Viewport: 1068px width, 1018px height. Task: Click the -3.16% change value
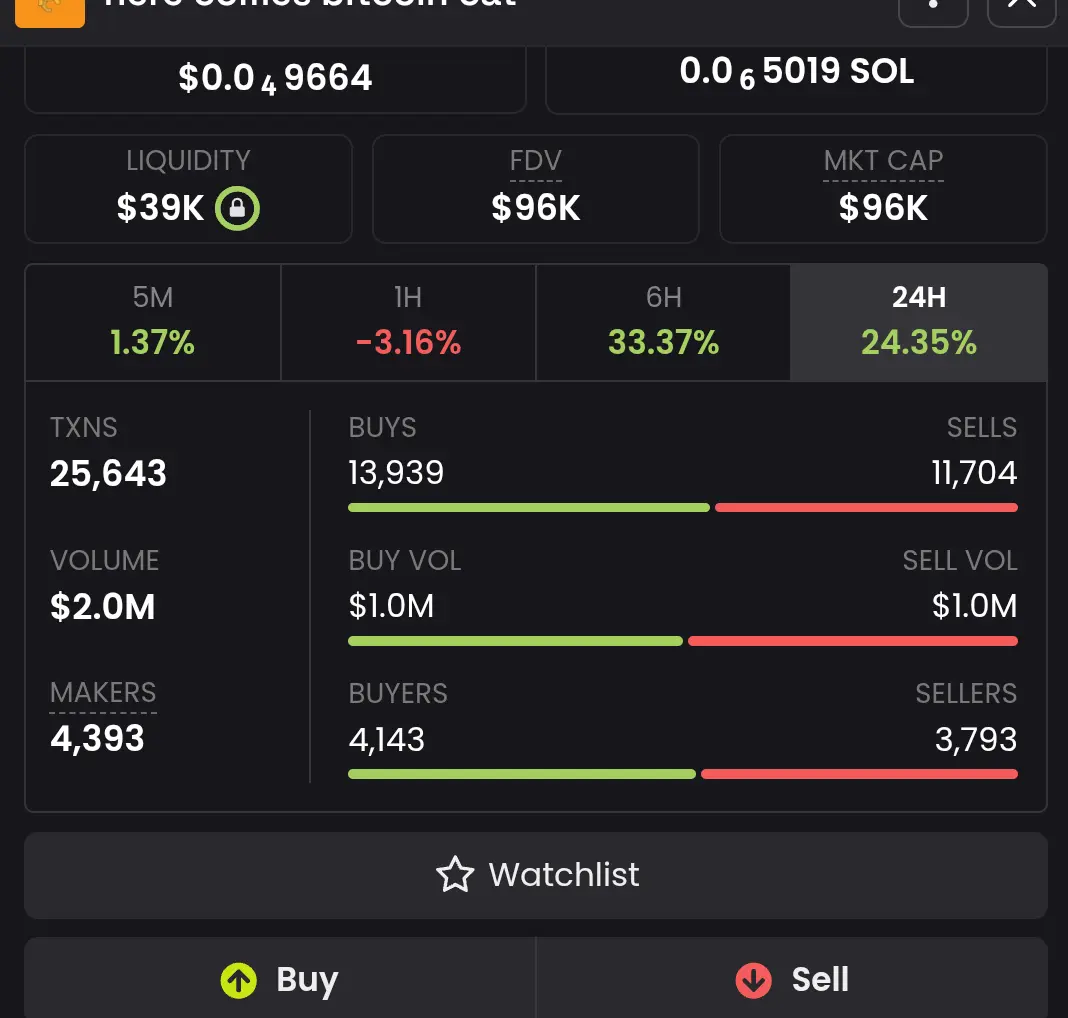pyautogui.click(x=409, y=342)
